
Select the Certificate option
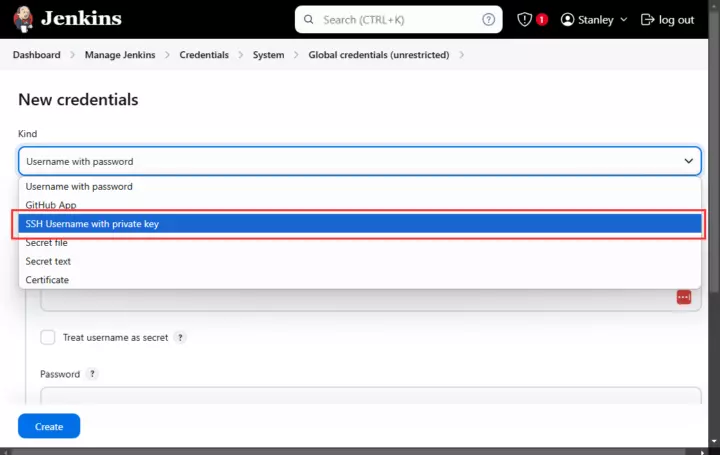[x=360, y=280]
